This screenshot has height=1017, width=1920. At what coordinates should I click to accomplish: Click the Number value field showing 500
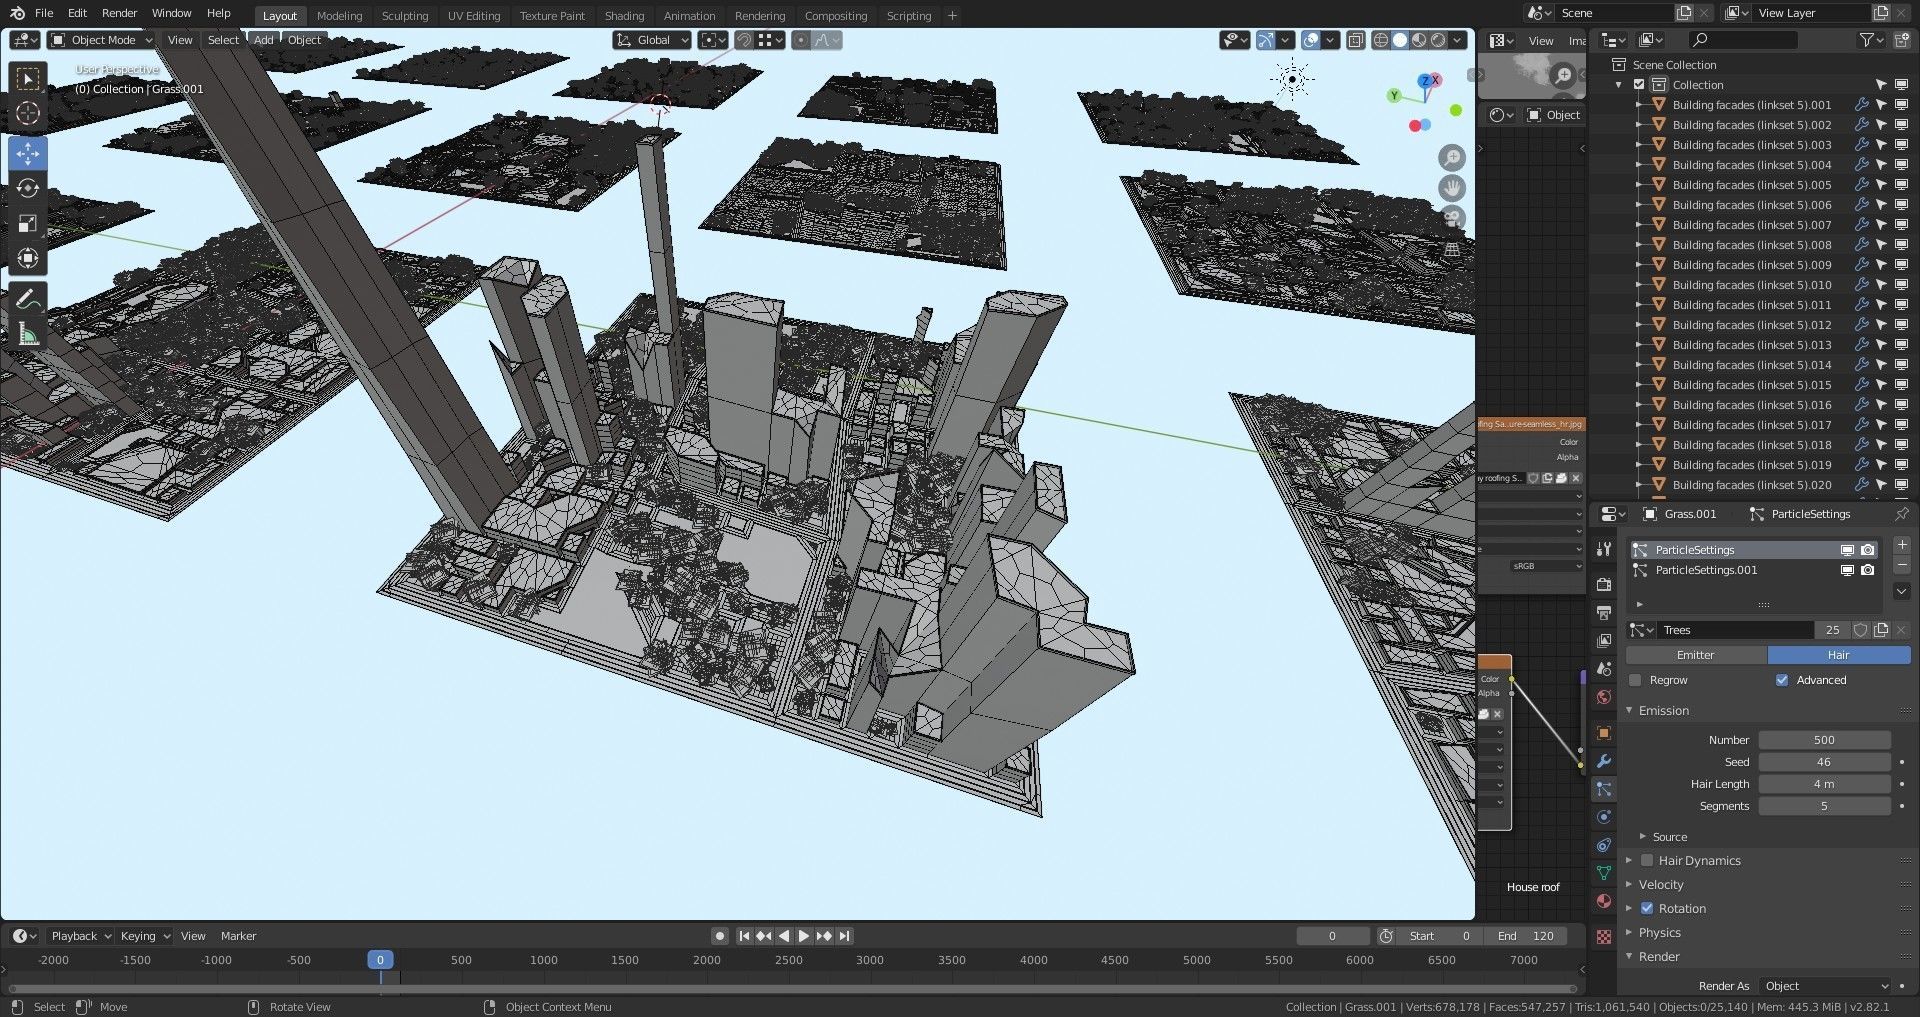coord(1824,740)
